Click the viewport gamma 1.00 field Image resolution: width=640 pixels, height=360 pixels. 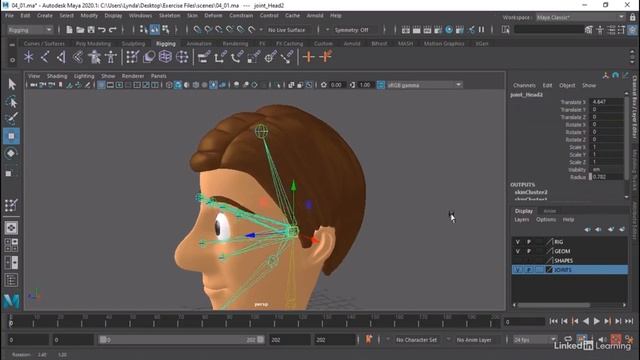tap(365, 85)
